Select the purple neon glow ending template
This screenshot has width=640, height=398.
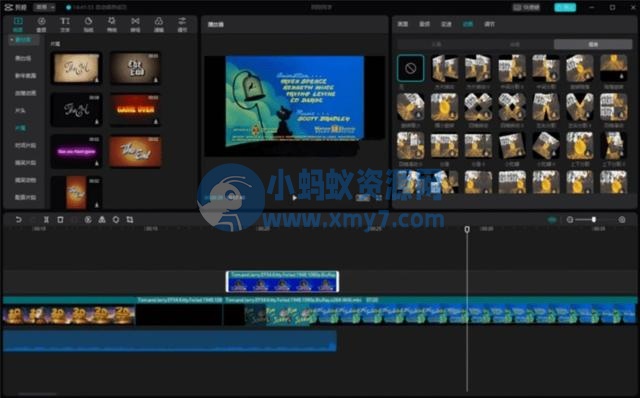(x=76, y=151)
